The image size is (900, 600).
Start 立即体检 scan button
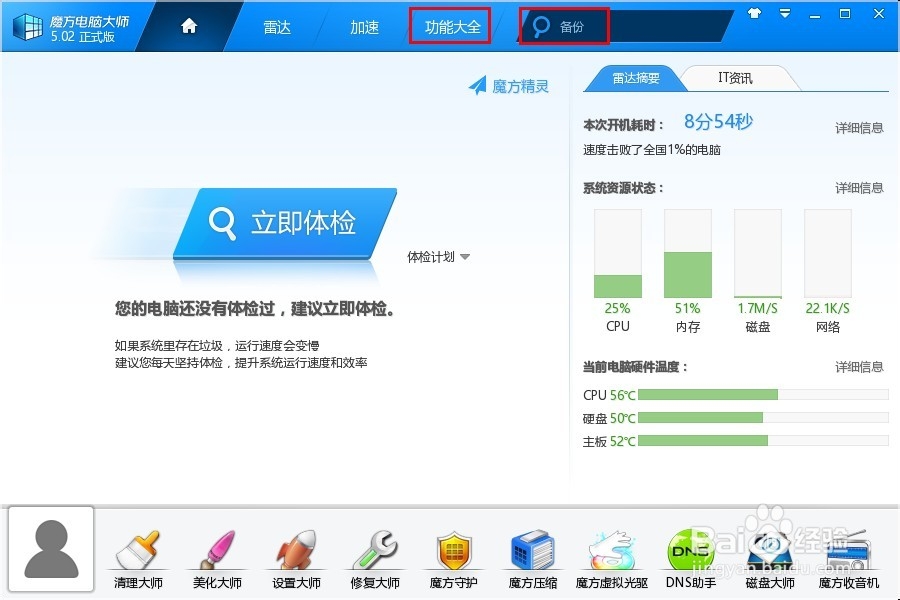pyautogui.click(x=285, y=223)
